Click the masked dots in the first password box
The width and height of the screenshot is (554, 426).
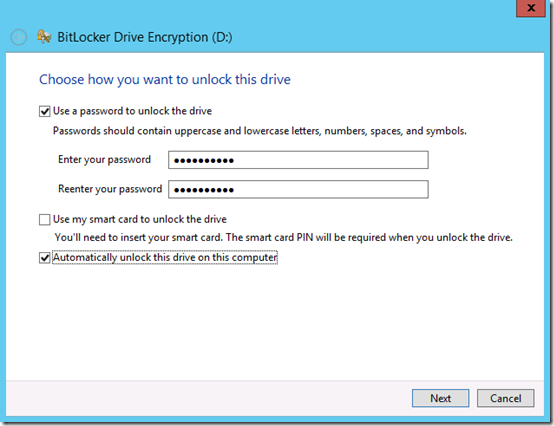pyautogui.click(x=204, y=161)
